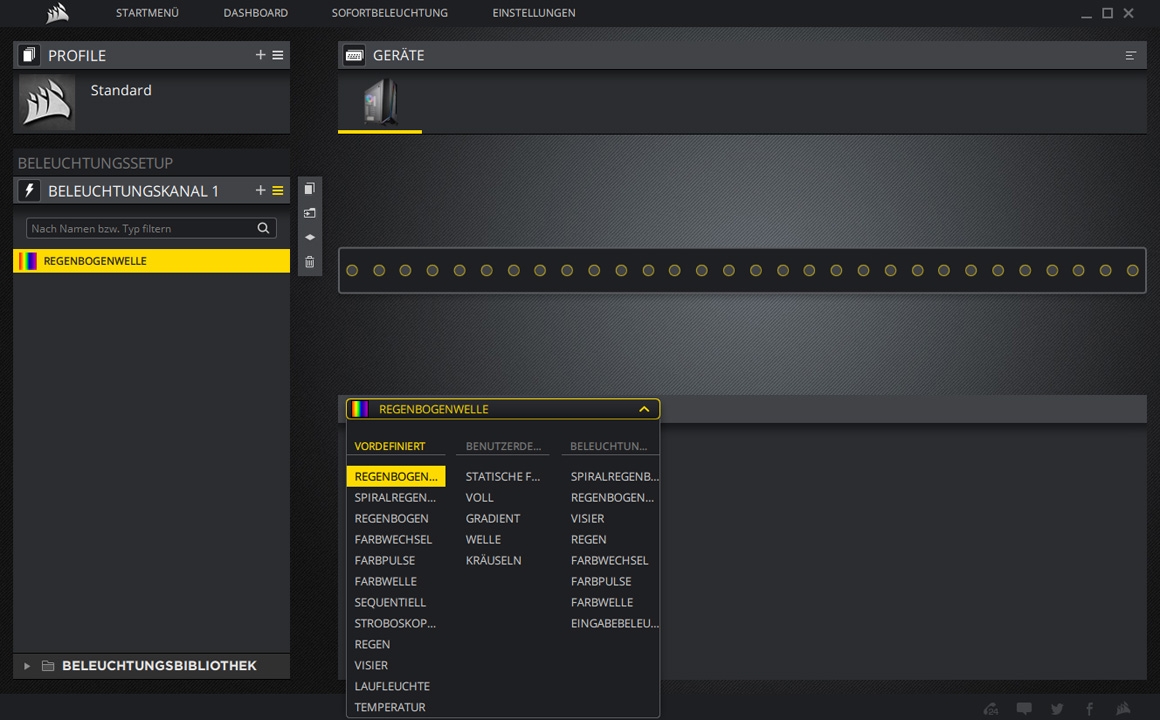Click the Corsair sails logo in top bar
The height and width of the screenshot is (720, 1160).
click(x=57, y=13)
